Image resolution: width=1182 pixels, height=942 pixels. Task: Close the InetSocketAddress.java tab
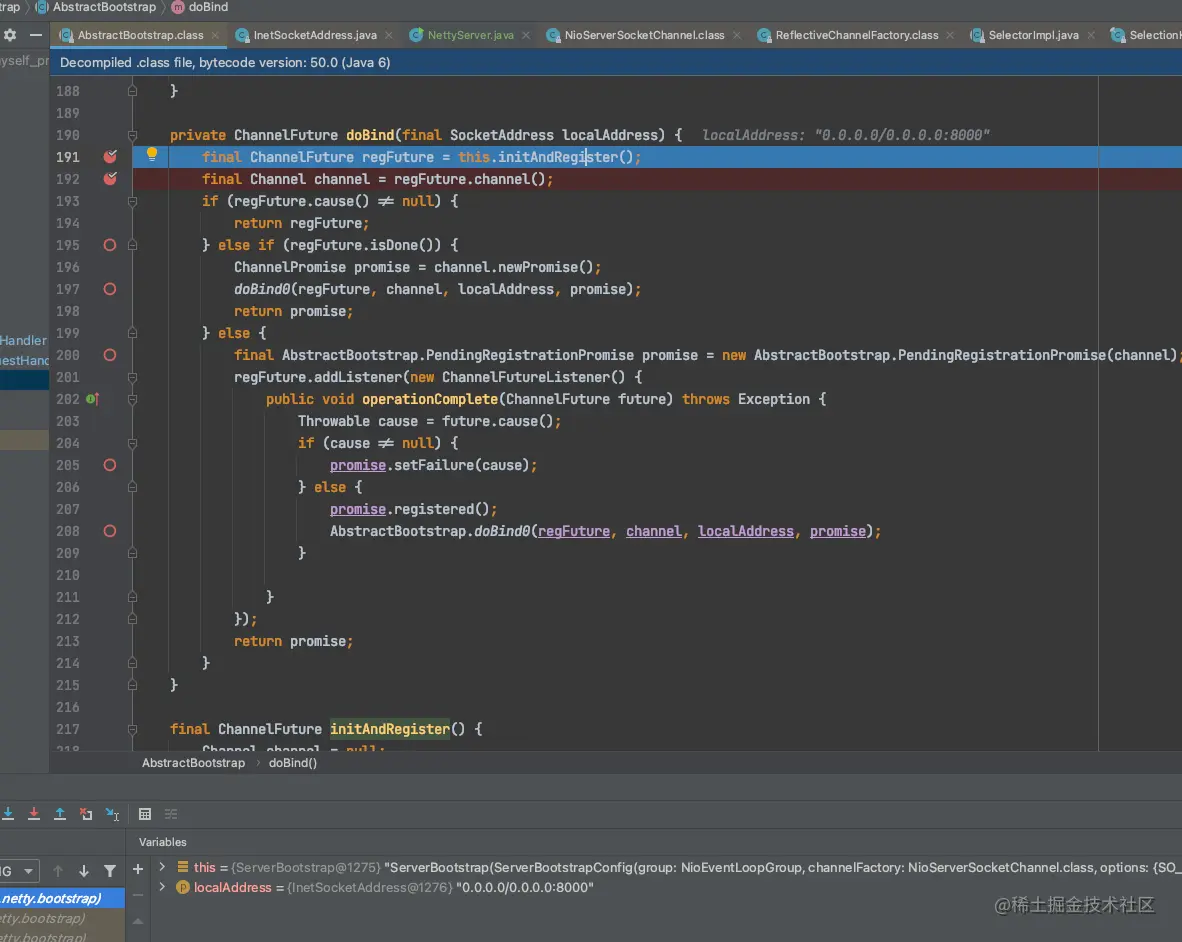click(x=389, y=35)
